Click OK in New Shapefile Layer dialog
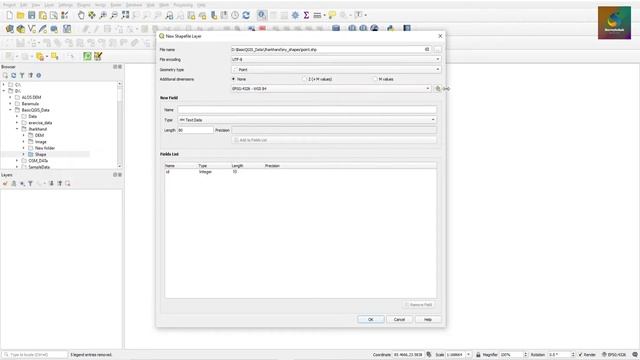The image size is (640, 360). (371, 320)
